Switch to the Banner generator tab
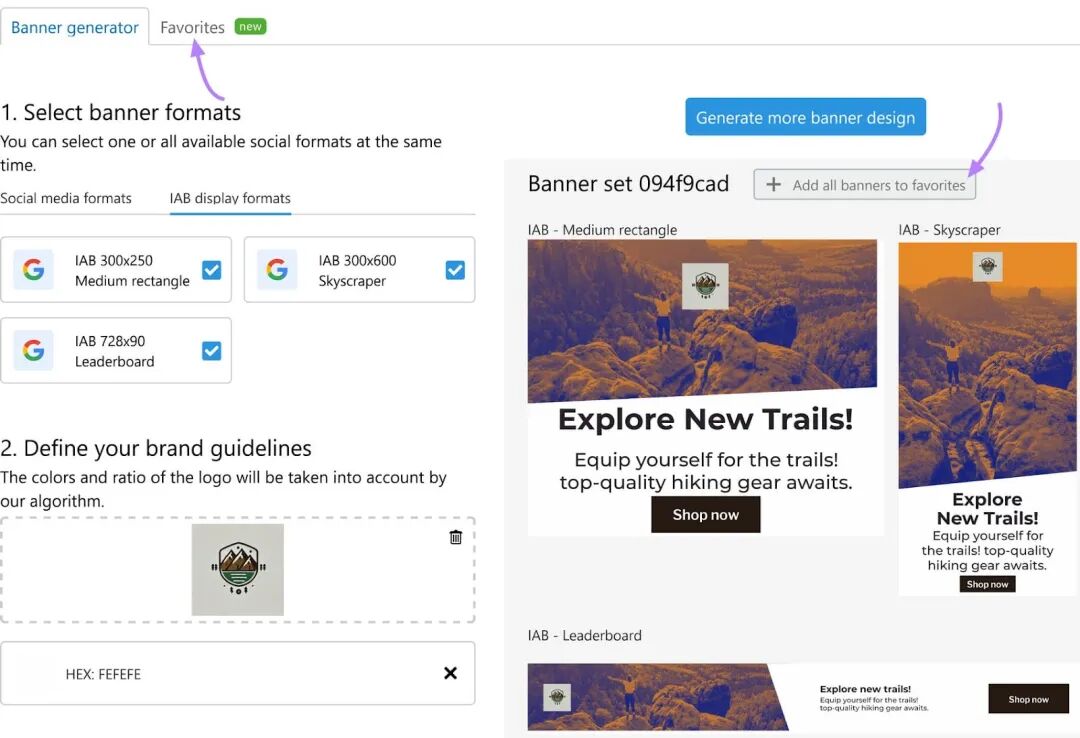 click(74, 28)
